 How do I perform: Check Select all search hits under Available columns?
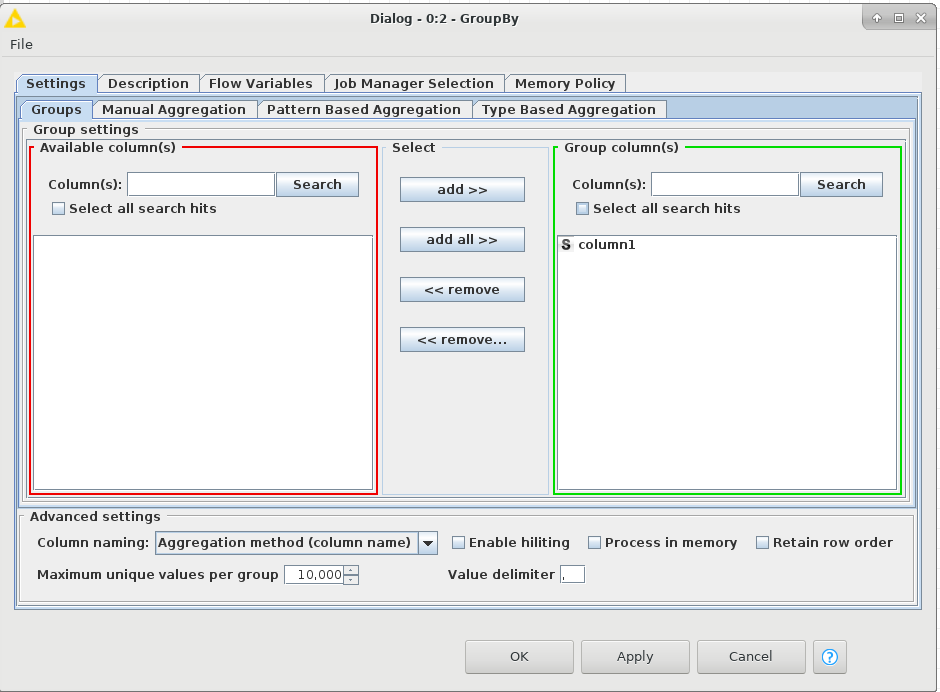coord(58,208)
